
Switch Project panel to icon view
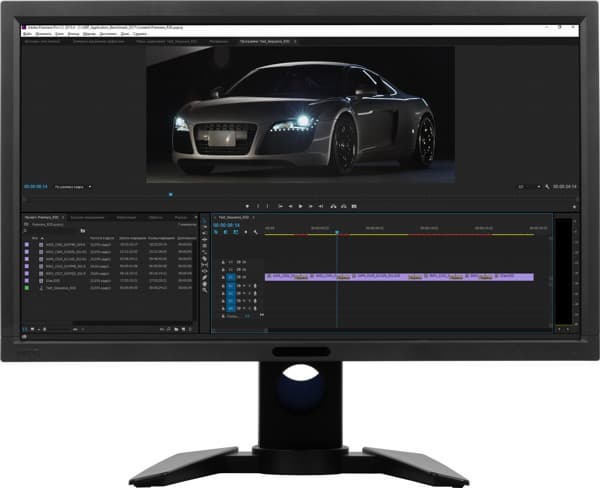[33, 329]
